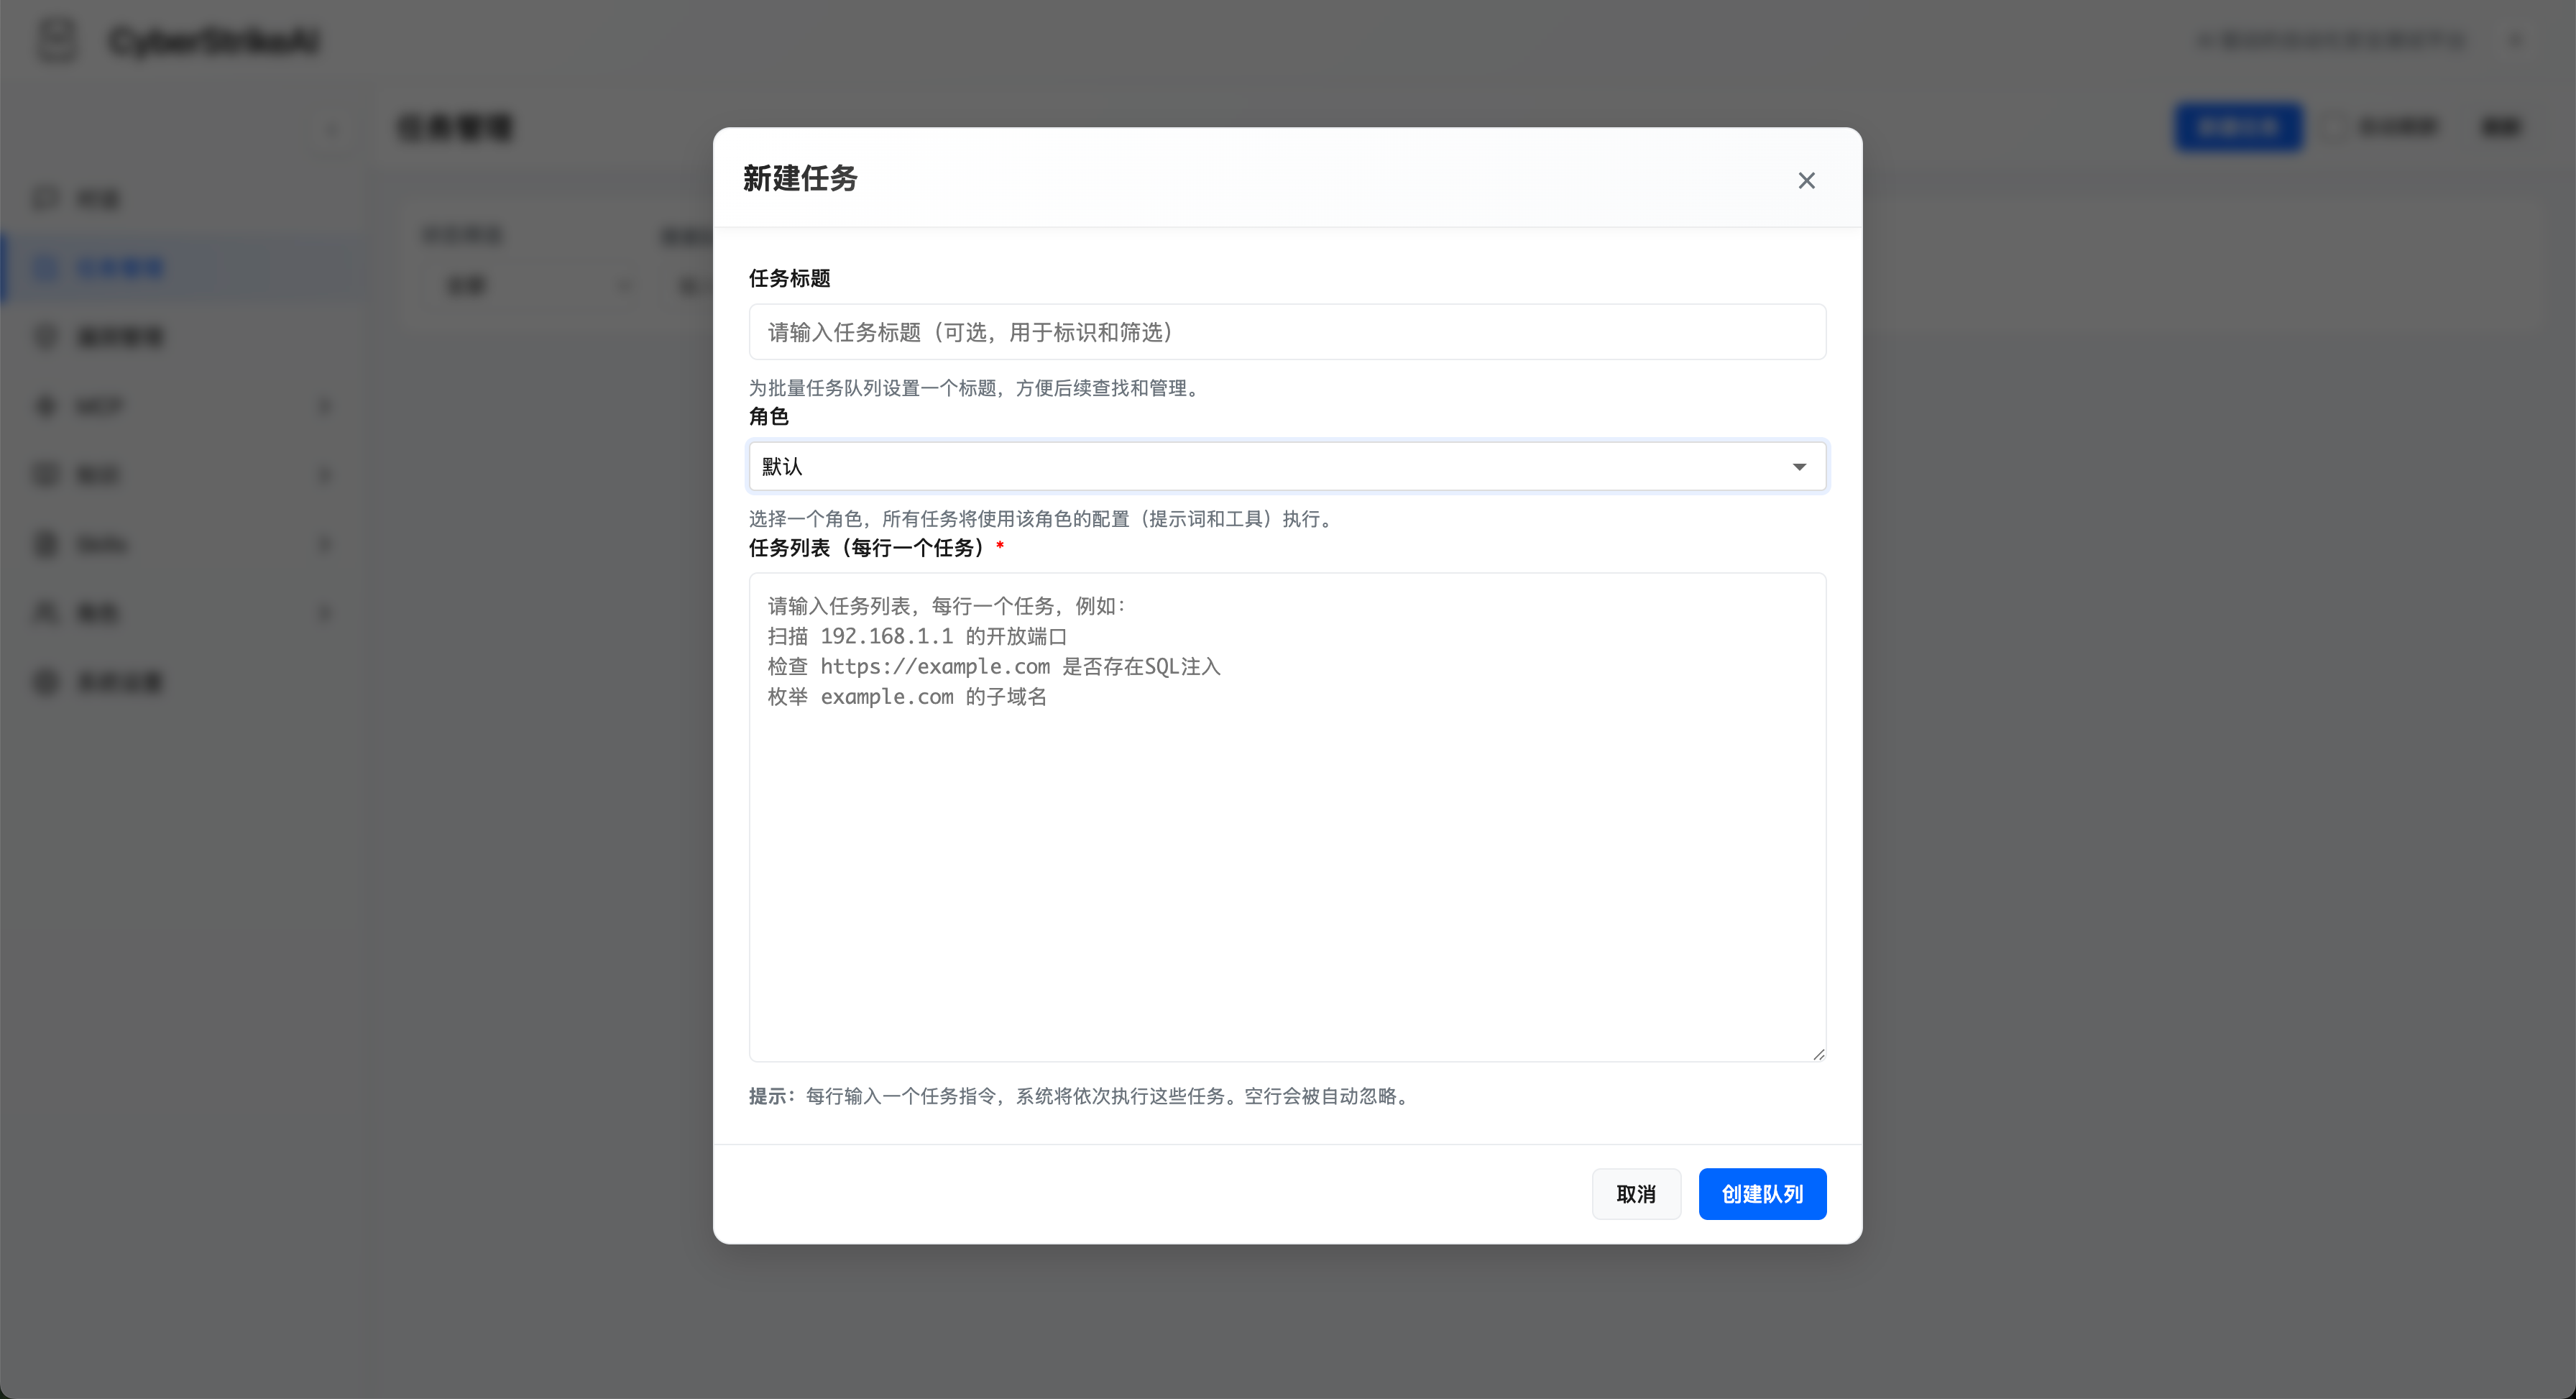Select the highlighted task management sidebar icon

click(45, 267)
